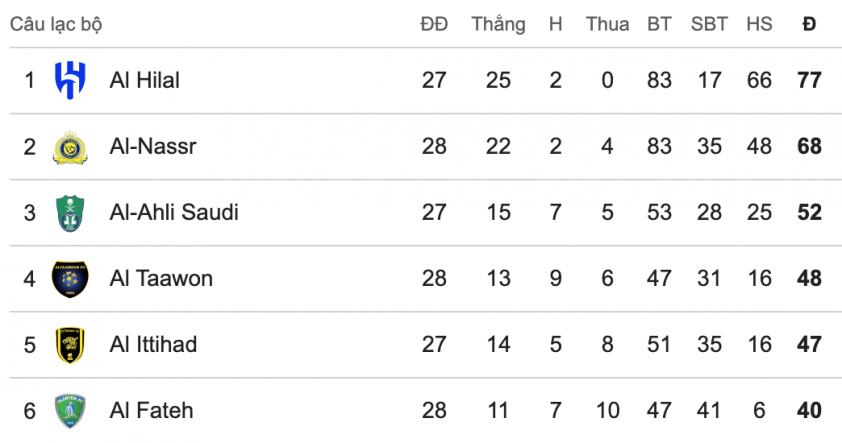Click the SBT column header

click(x=709, y=24)
